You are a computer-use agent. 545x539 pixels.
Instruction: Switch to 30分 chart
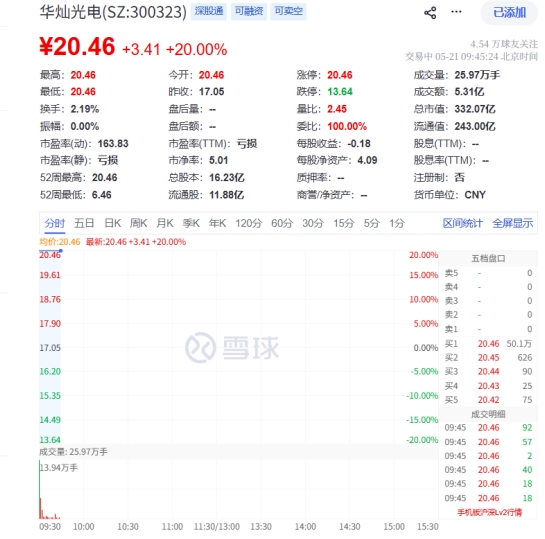[313, 223]
